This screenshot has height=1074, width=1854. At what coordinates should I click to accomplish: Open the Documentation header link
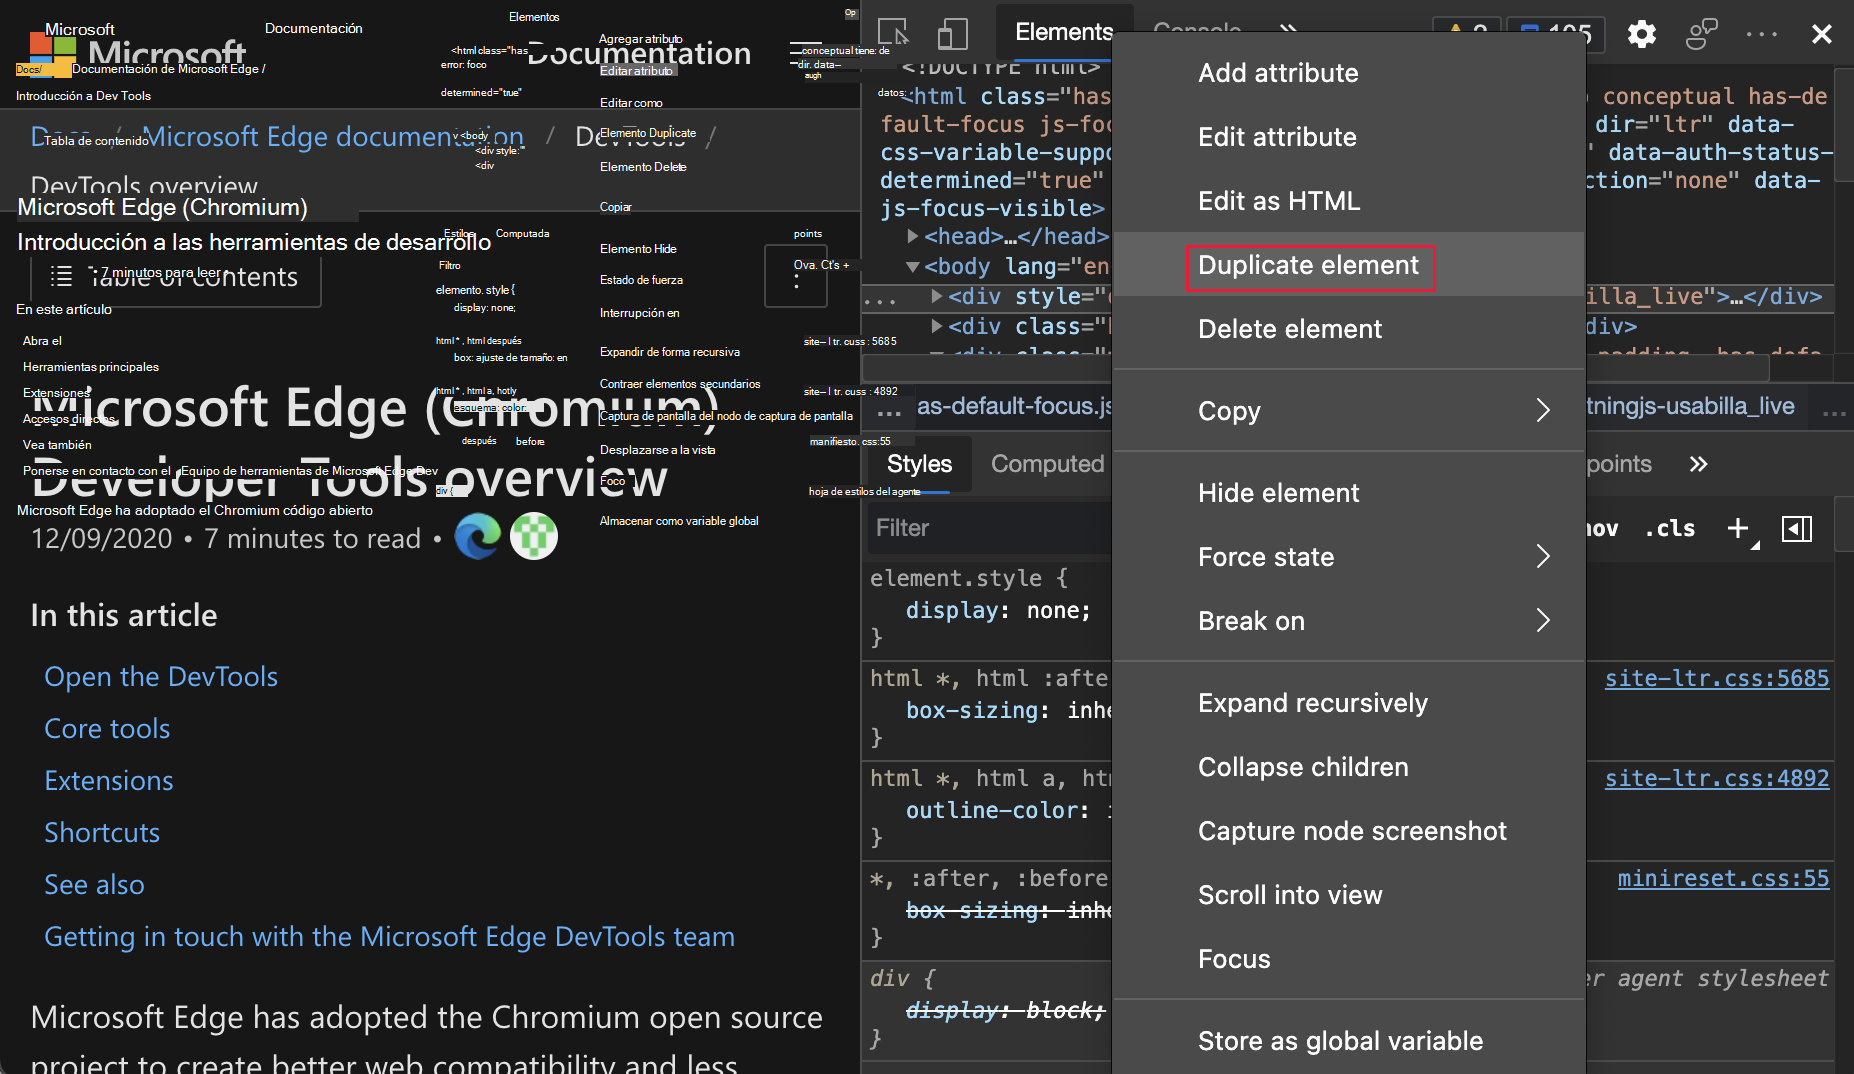point(638,53)
